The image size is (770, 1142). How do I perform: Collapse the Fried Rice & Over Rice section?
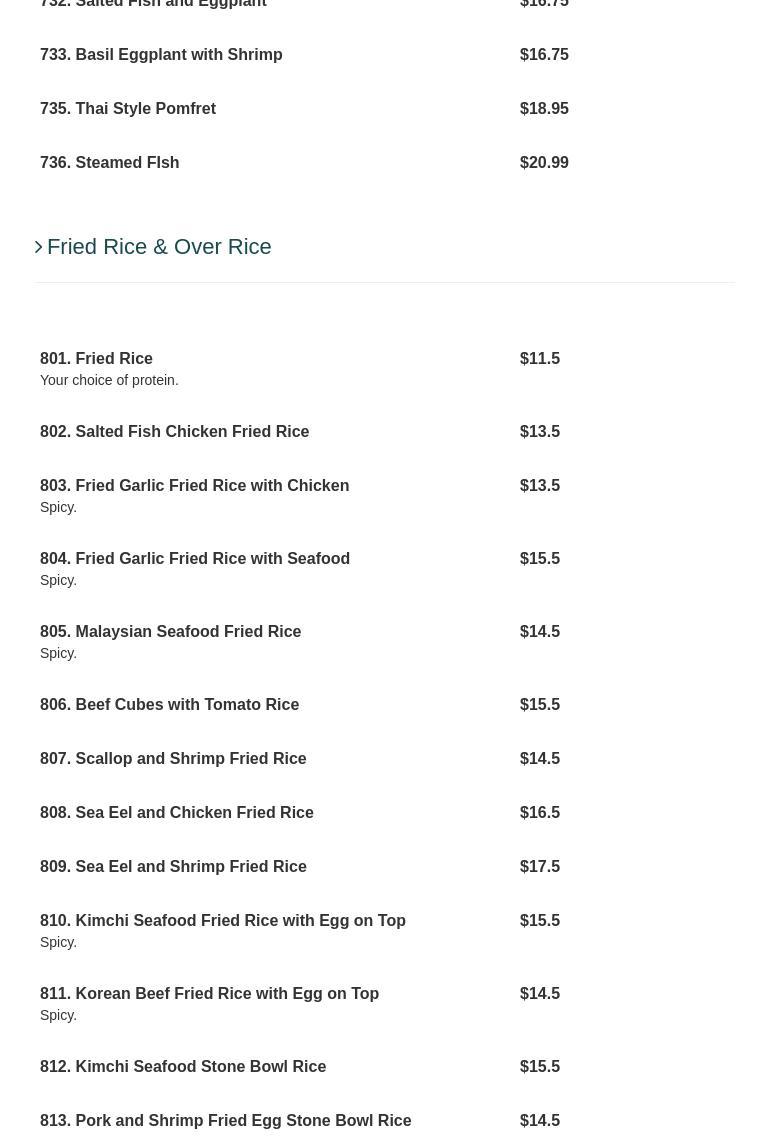tap(159, 246)
